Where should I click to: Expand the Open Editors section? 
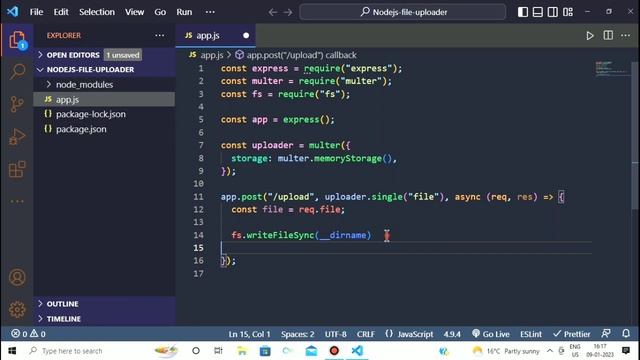point(104,55)
